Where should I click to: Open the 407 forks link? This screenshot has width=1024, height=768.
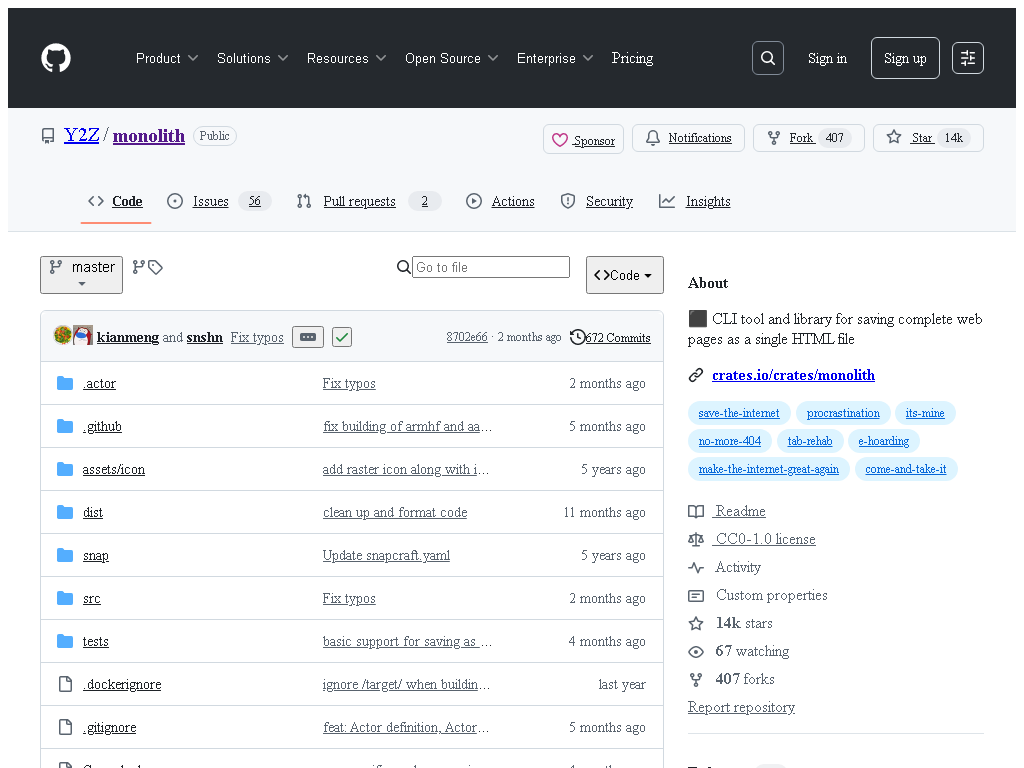coord(744,679)
